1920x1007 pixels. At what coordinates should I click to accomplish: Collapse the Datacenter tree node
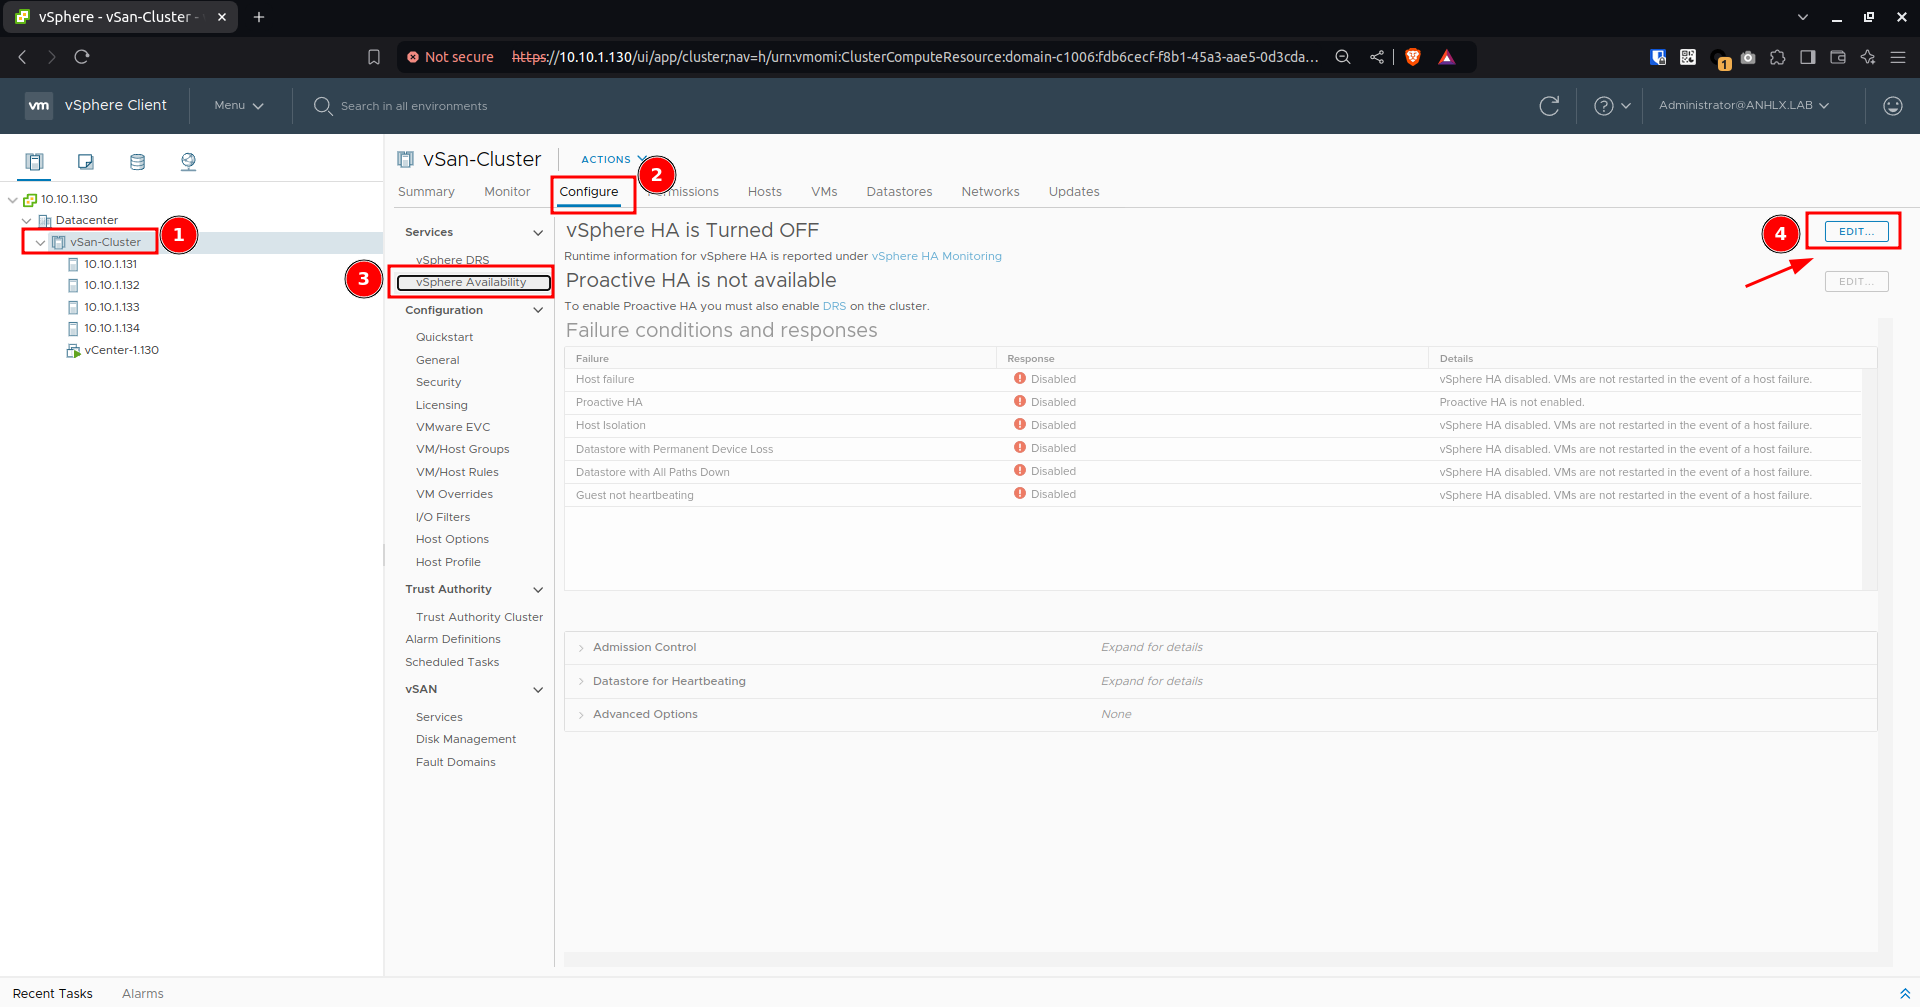(27, 220)
